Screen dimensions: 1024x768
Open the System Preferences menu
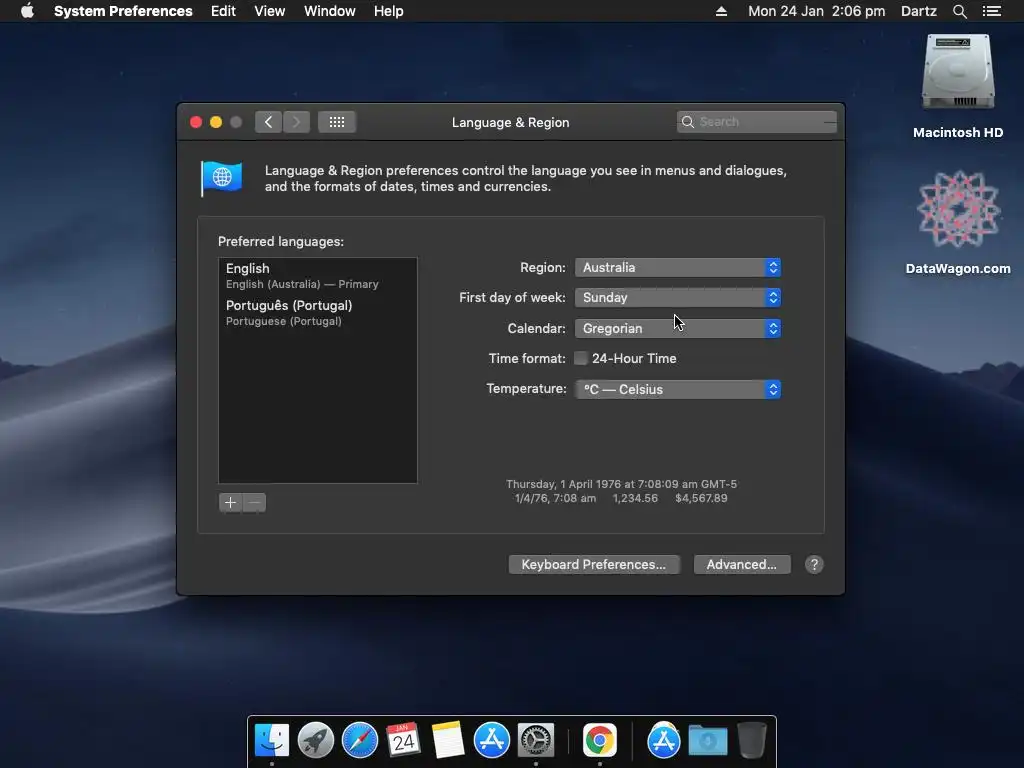tap(123, 11)
